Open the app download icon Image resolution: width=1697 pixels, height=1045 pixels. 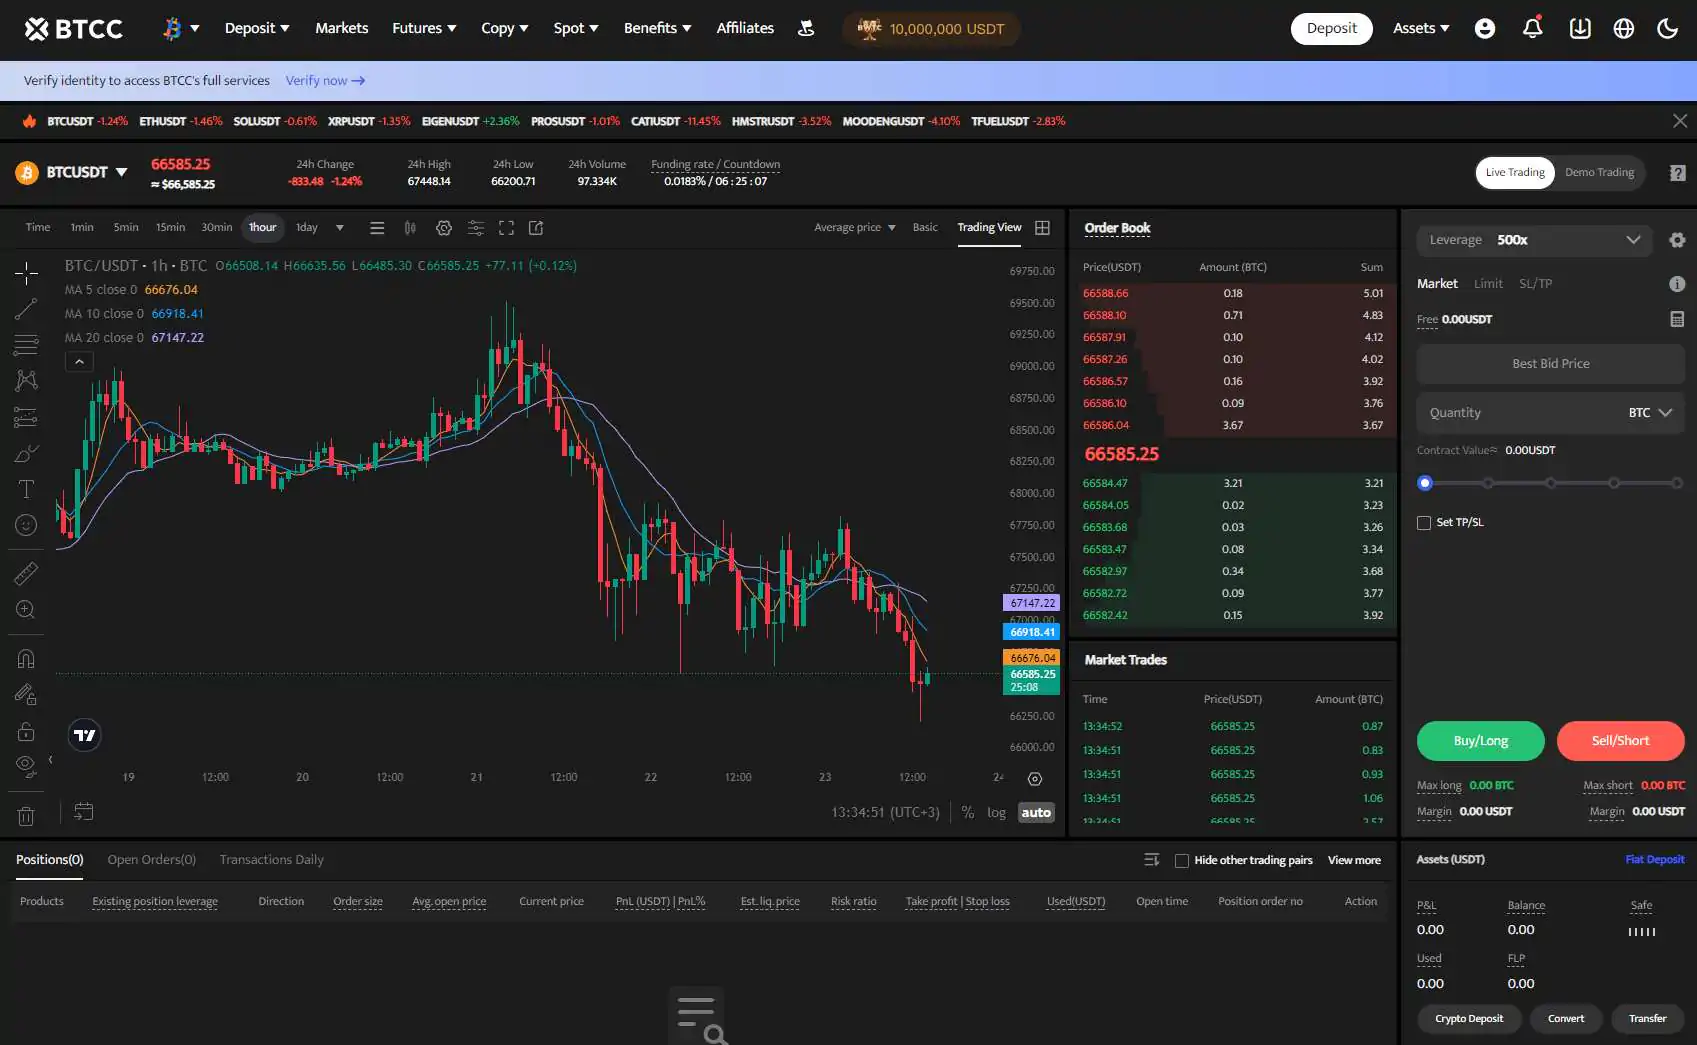[1580, 28]
